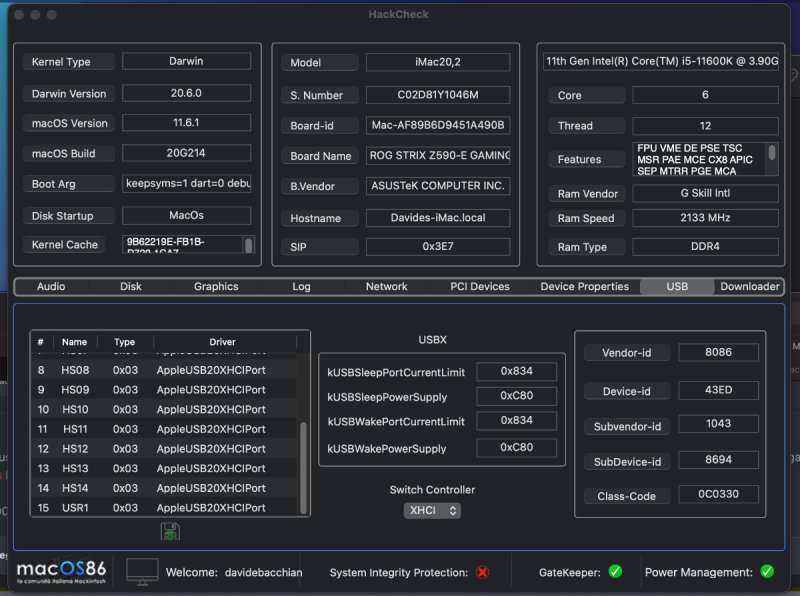Click the Board Name value field
Image resolution: width=800 pixels, height=596 pixels.
point(438,156)
